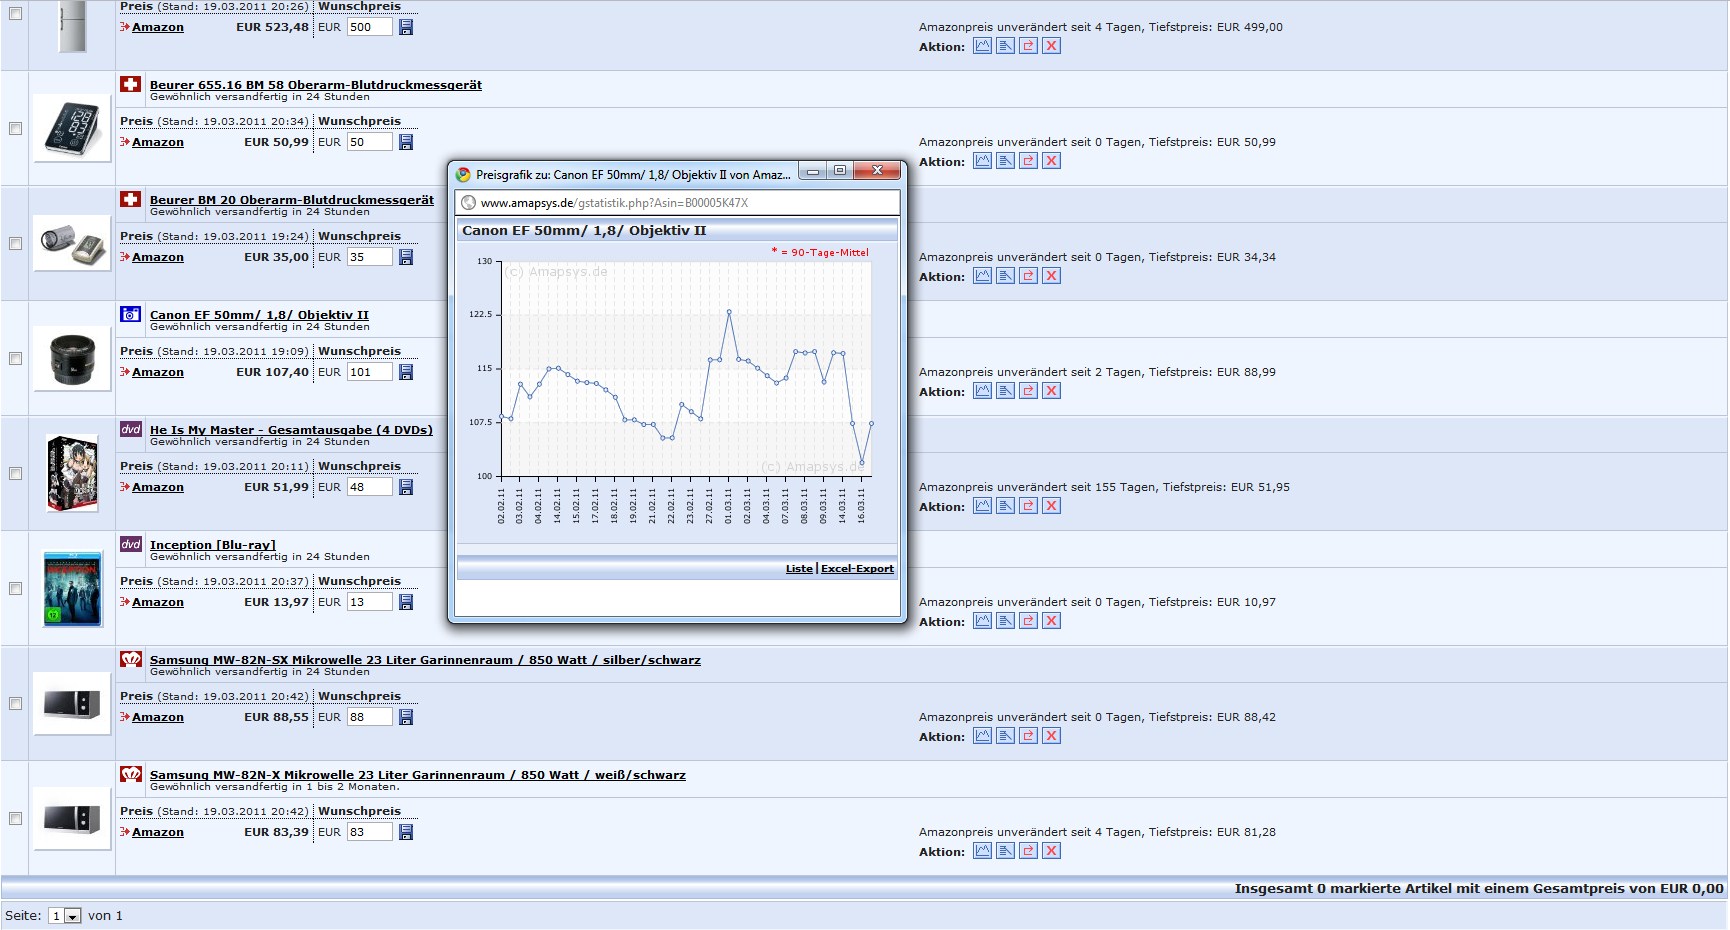Open Inception [Blu-ray] product link

click(x=213, y=545)
